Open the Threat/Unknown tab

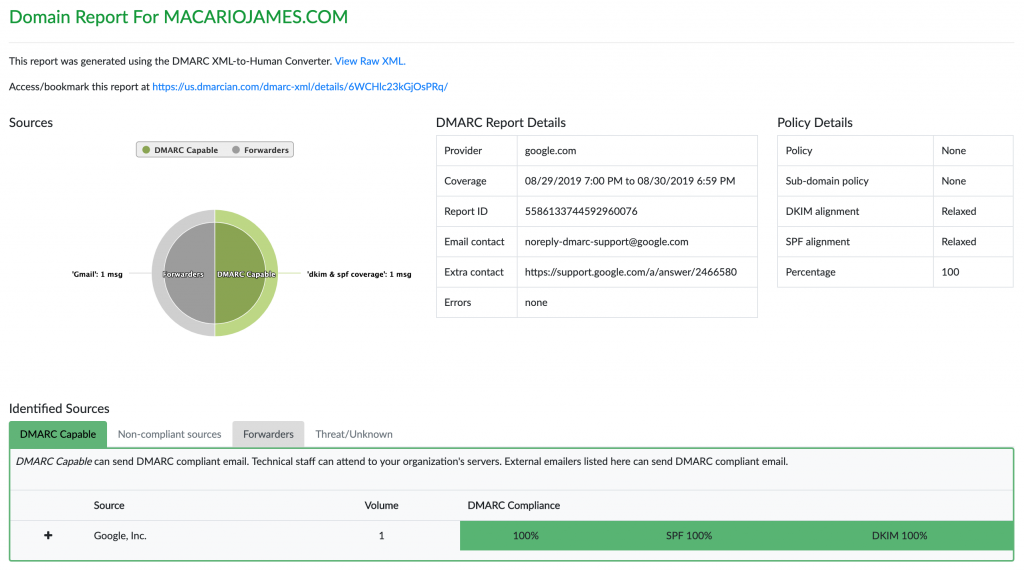pos(354,434)
